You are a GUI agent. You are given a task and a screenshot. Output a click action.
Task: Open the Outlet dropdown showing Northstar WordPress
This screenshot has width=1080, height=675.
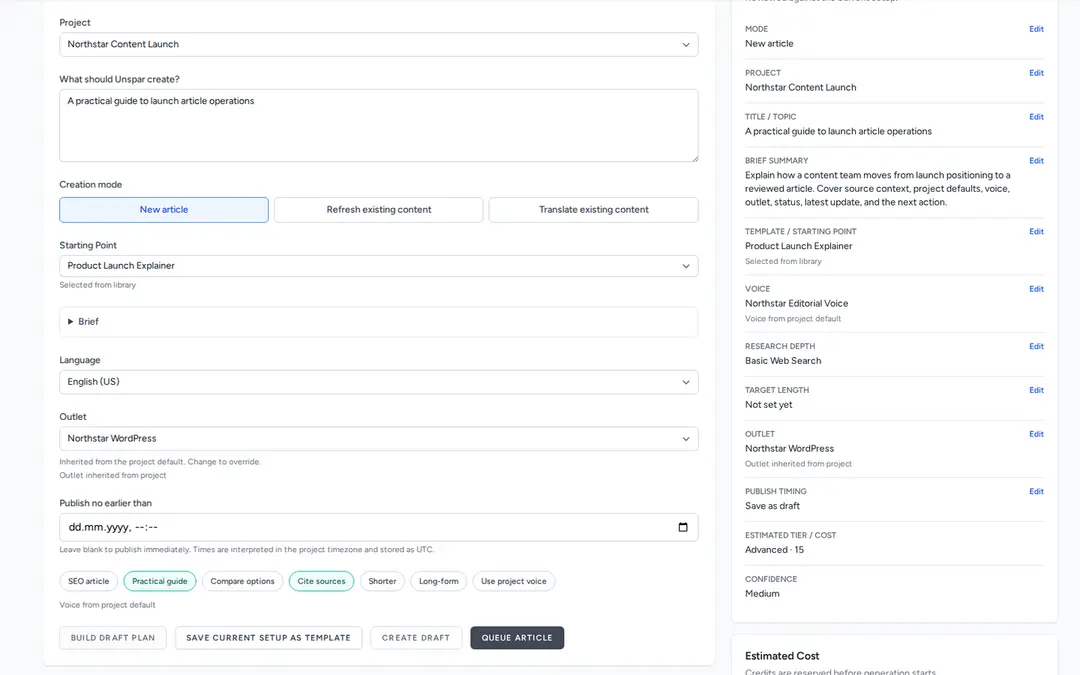pos(378,438)
